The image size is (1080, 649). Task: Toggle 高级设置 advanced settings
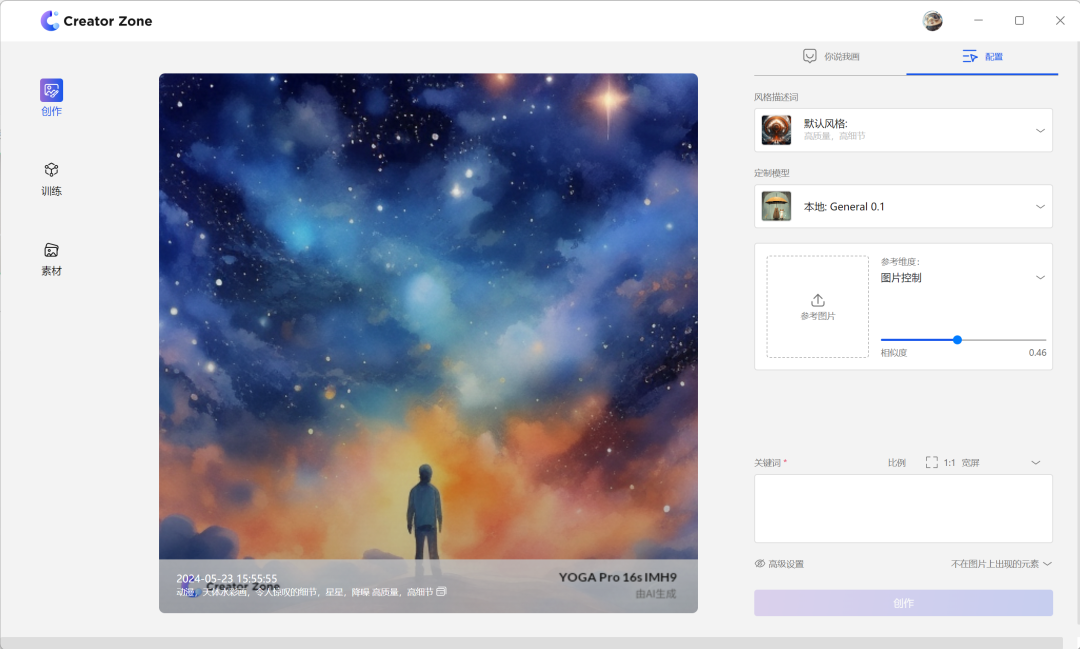click(x=779, y=564)
